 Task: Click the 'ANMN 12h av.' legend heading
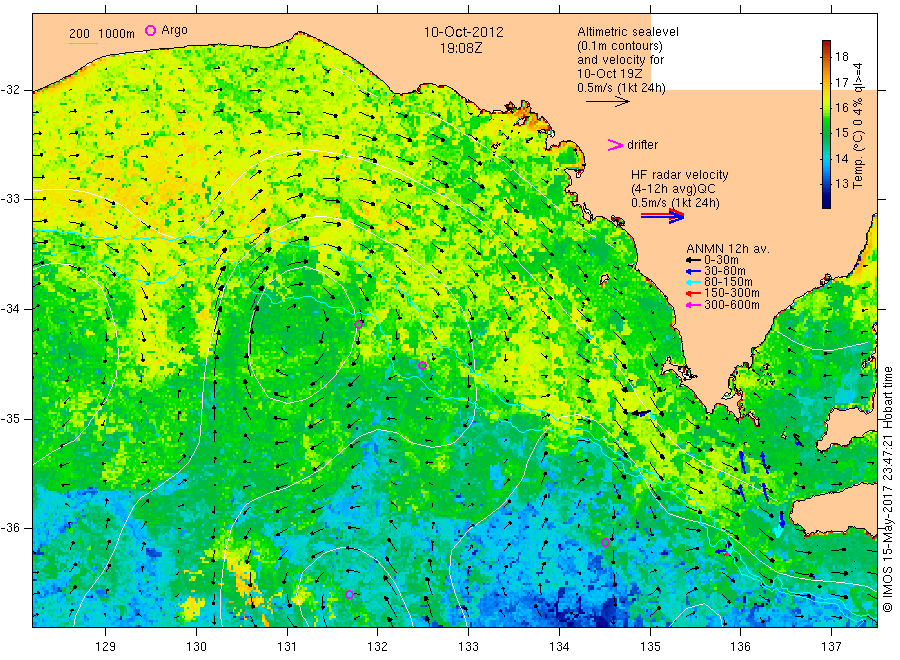[x=728, y=249]
